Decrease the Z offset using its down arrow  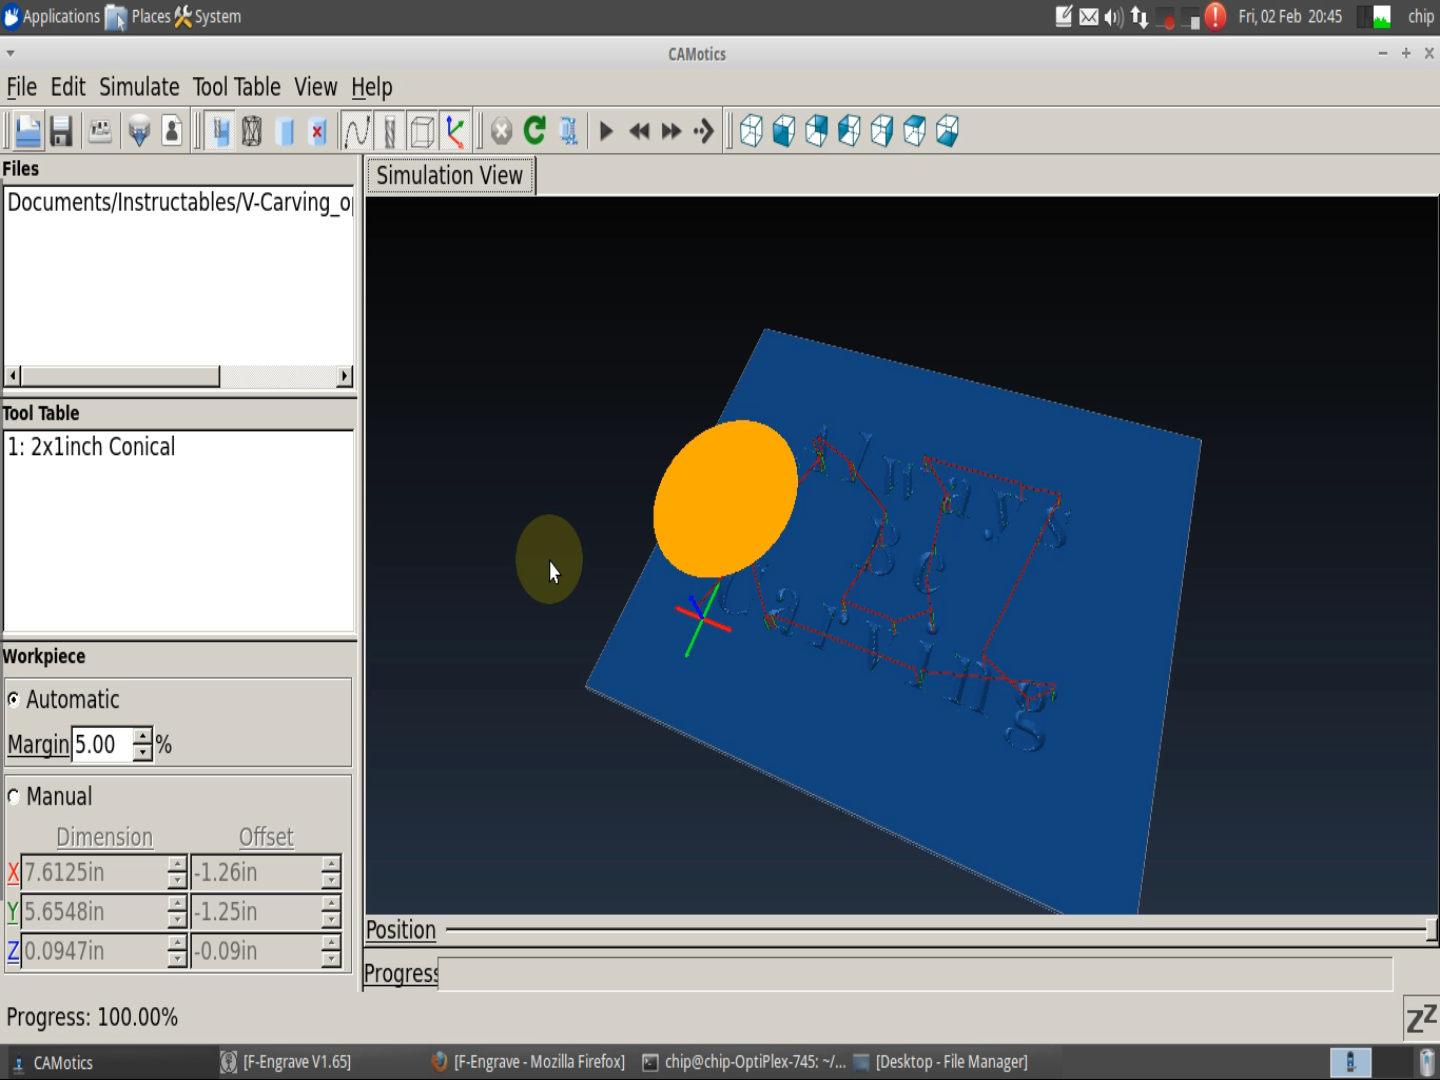pyautogui.click(x=330, y=958)
